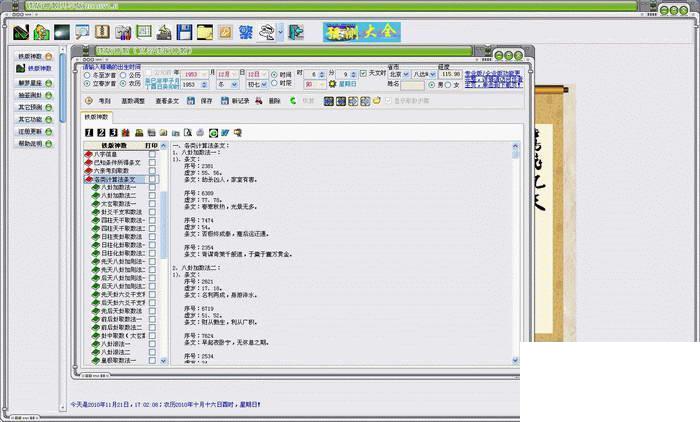Click the numbered 2 icon in result toolbar
The width and height of the screenshot is (700, 422).
[x=101, y=133]
